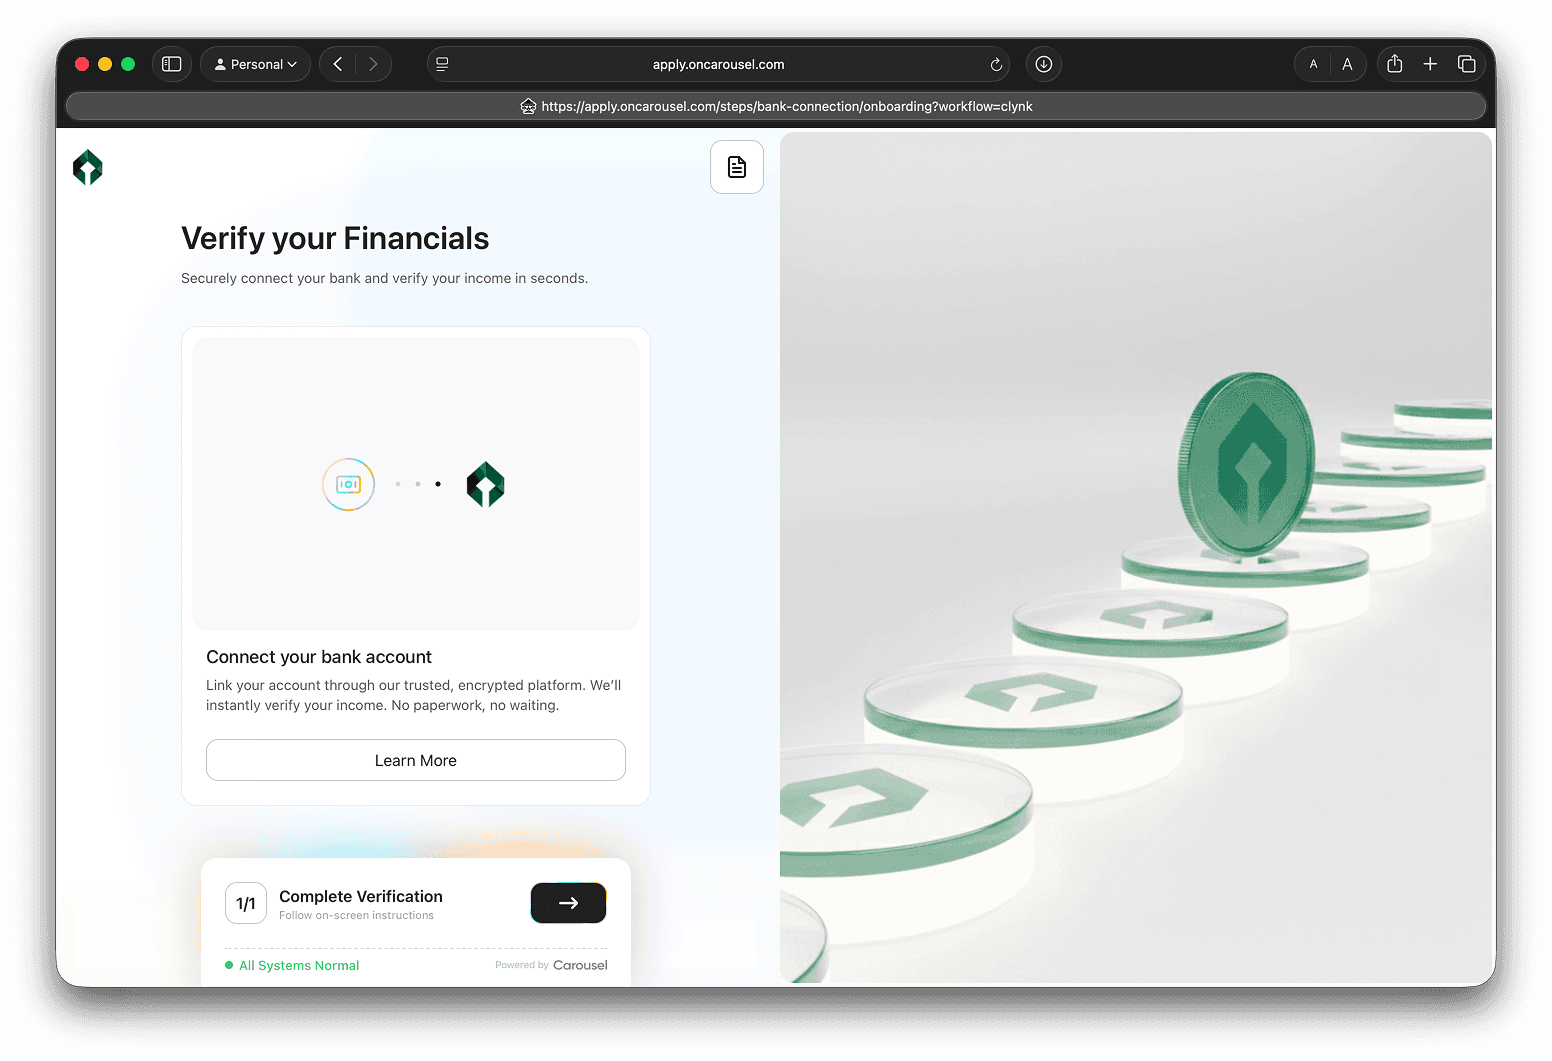
Task: Open the document icon button
Action: [737, 167]
